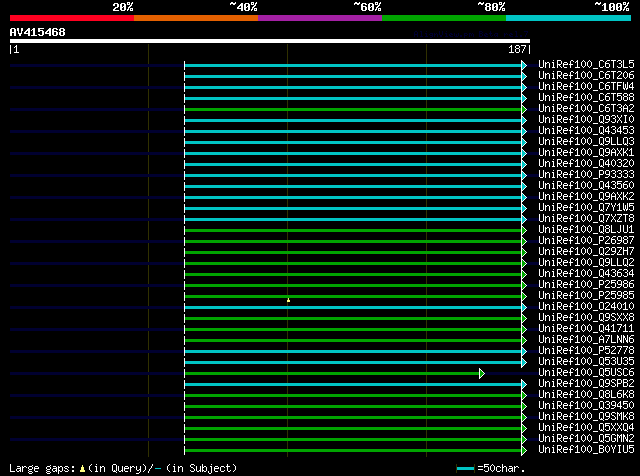Select the UniRef100_Q7XZT8 label
Viewport: 640px width, 476px height.
586,219
